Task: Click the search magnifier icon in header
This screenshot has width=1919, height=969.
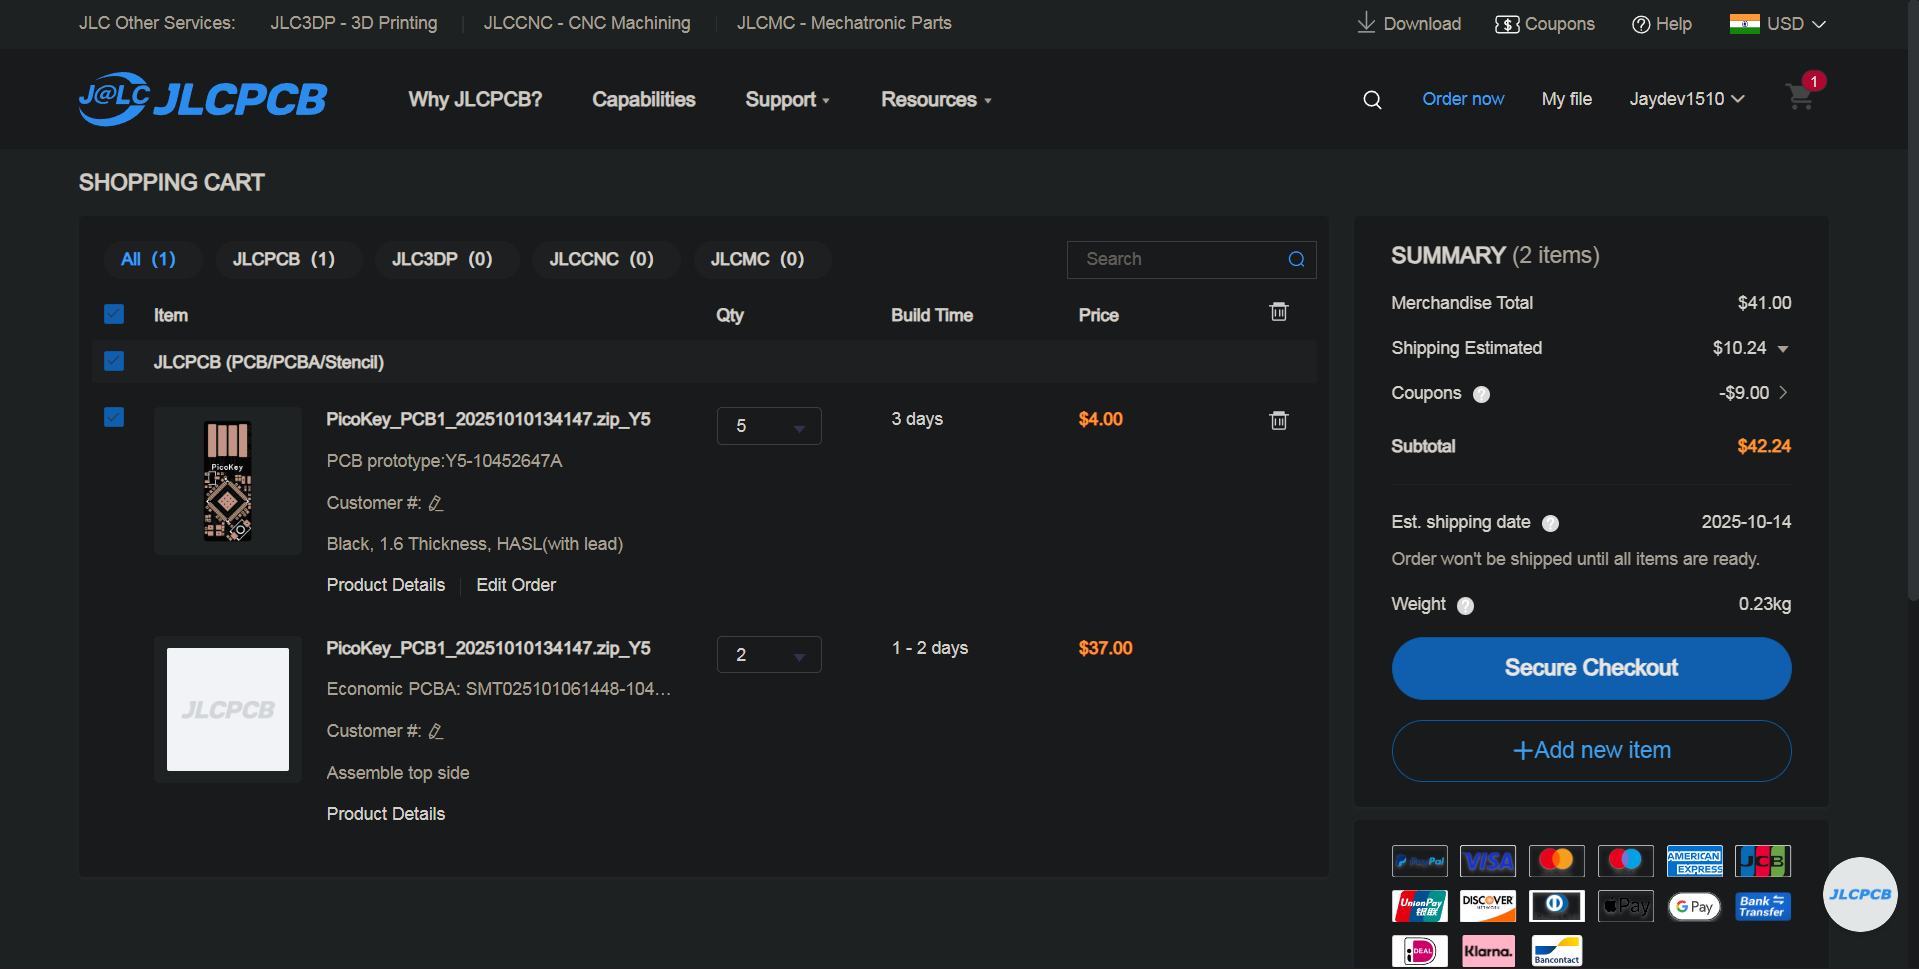Action: pos(1372,100)
